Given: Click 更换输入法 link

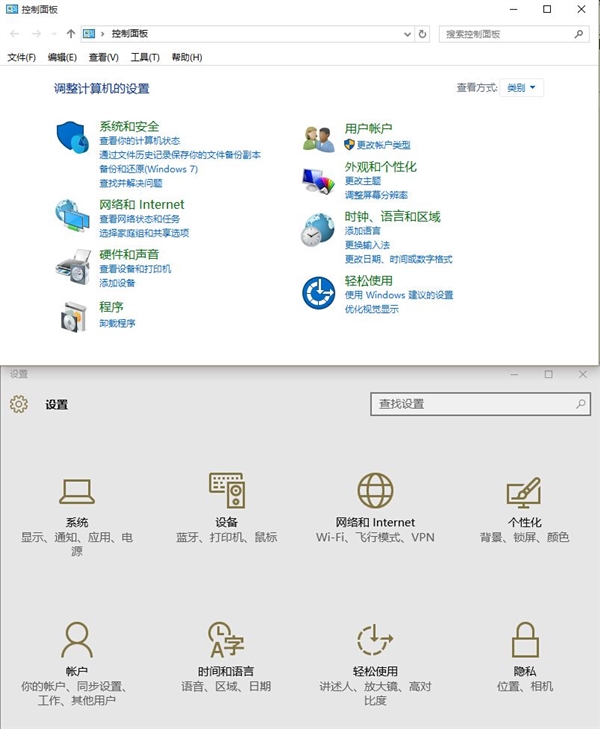Looking at the screenshot, I should pyautogui.click(x=367, y=245).
